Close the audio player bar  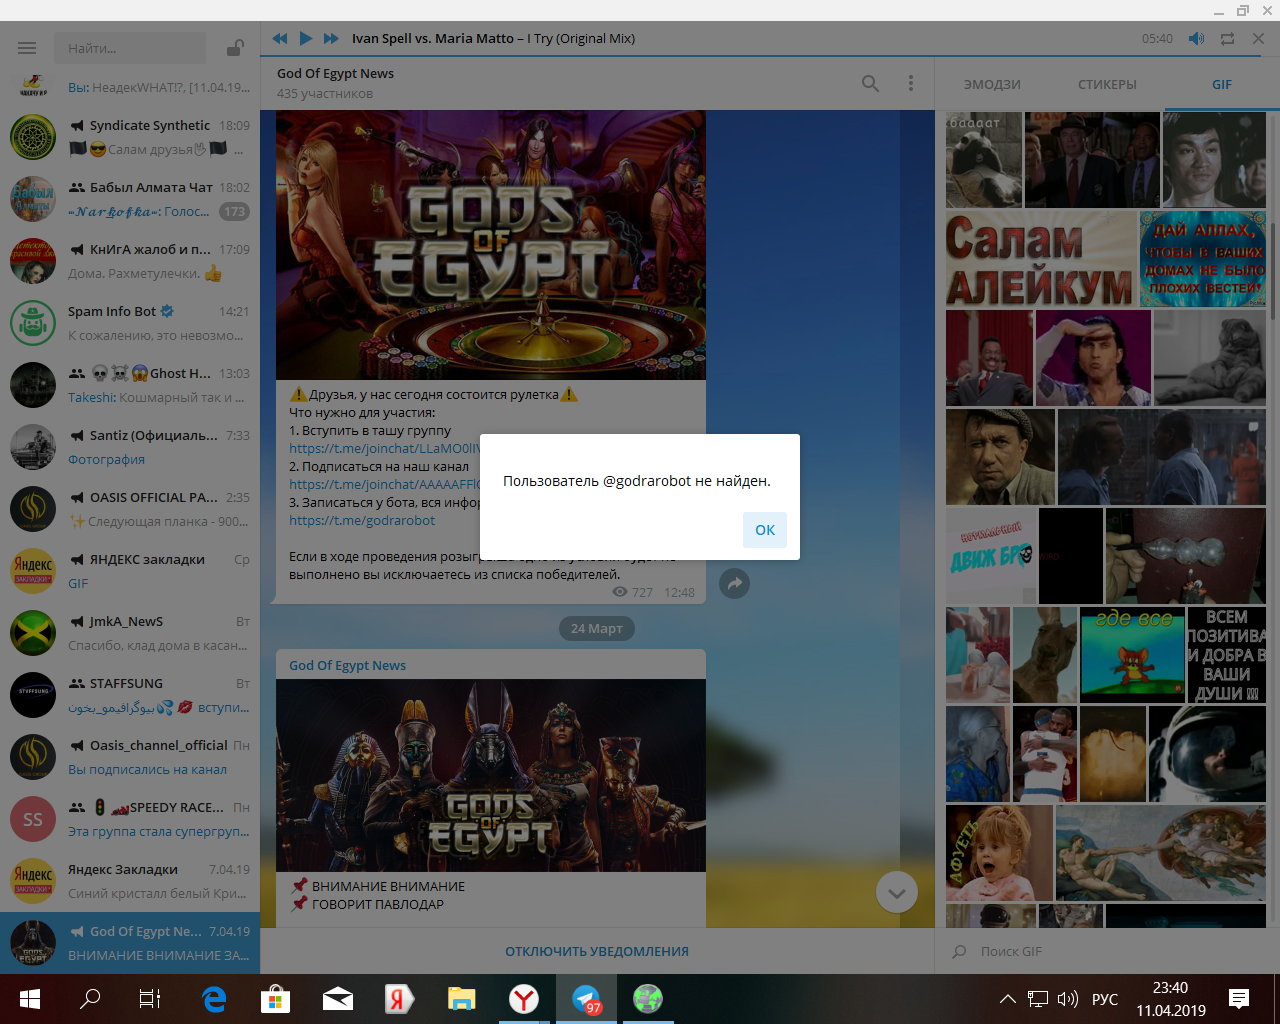(1259, 39)
